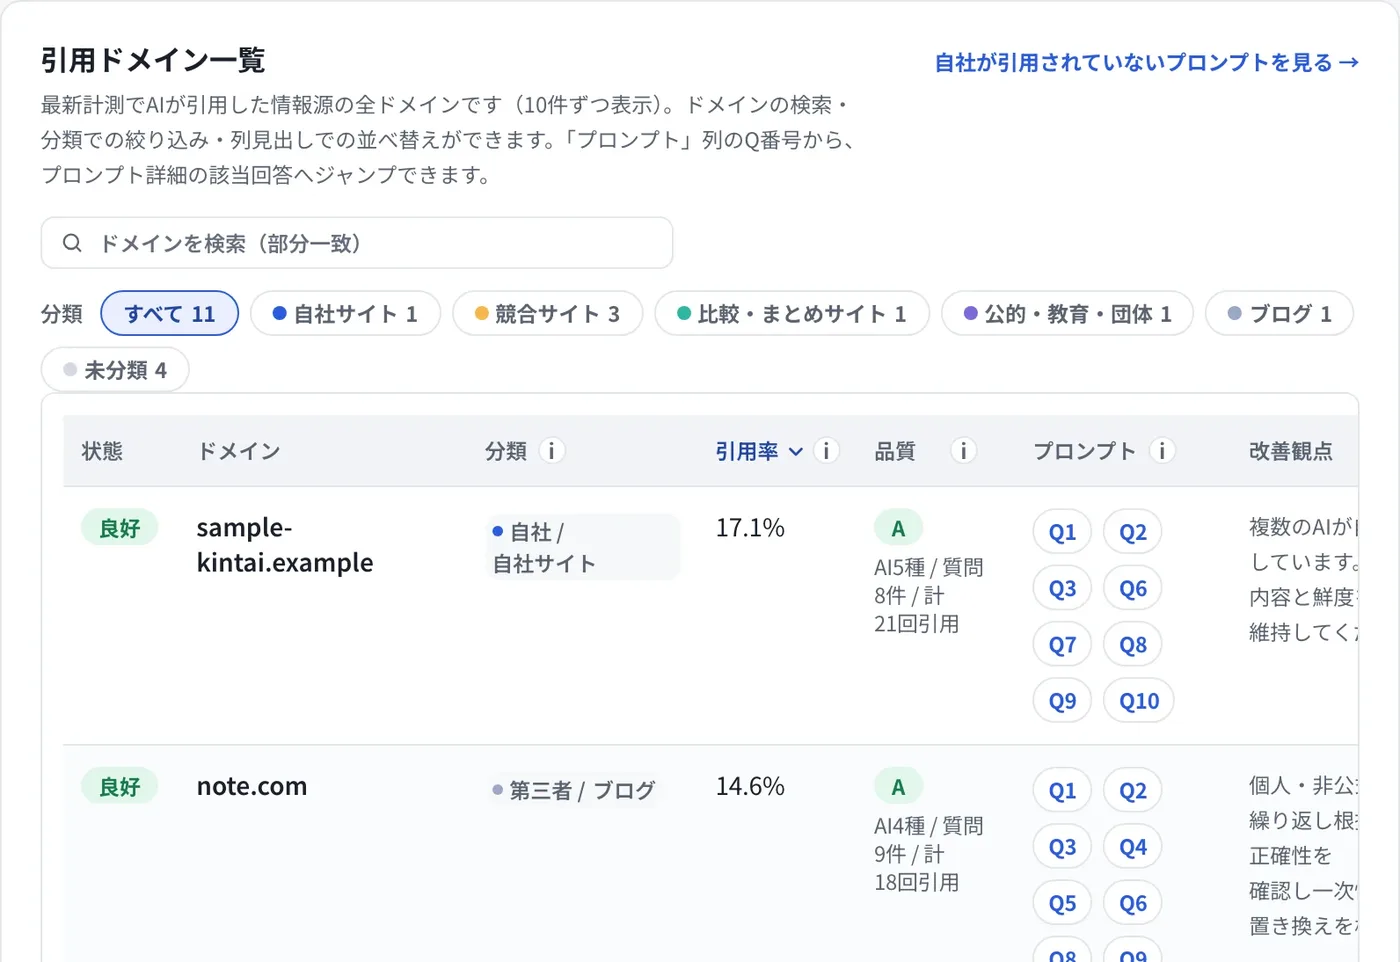This screenshot has width=1400, height=962.
Task: Open Q1 prompt in sample-kintai.example row
Action: (x=1062, y=532)
